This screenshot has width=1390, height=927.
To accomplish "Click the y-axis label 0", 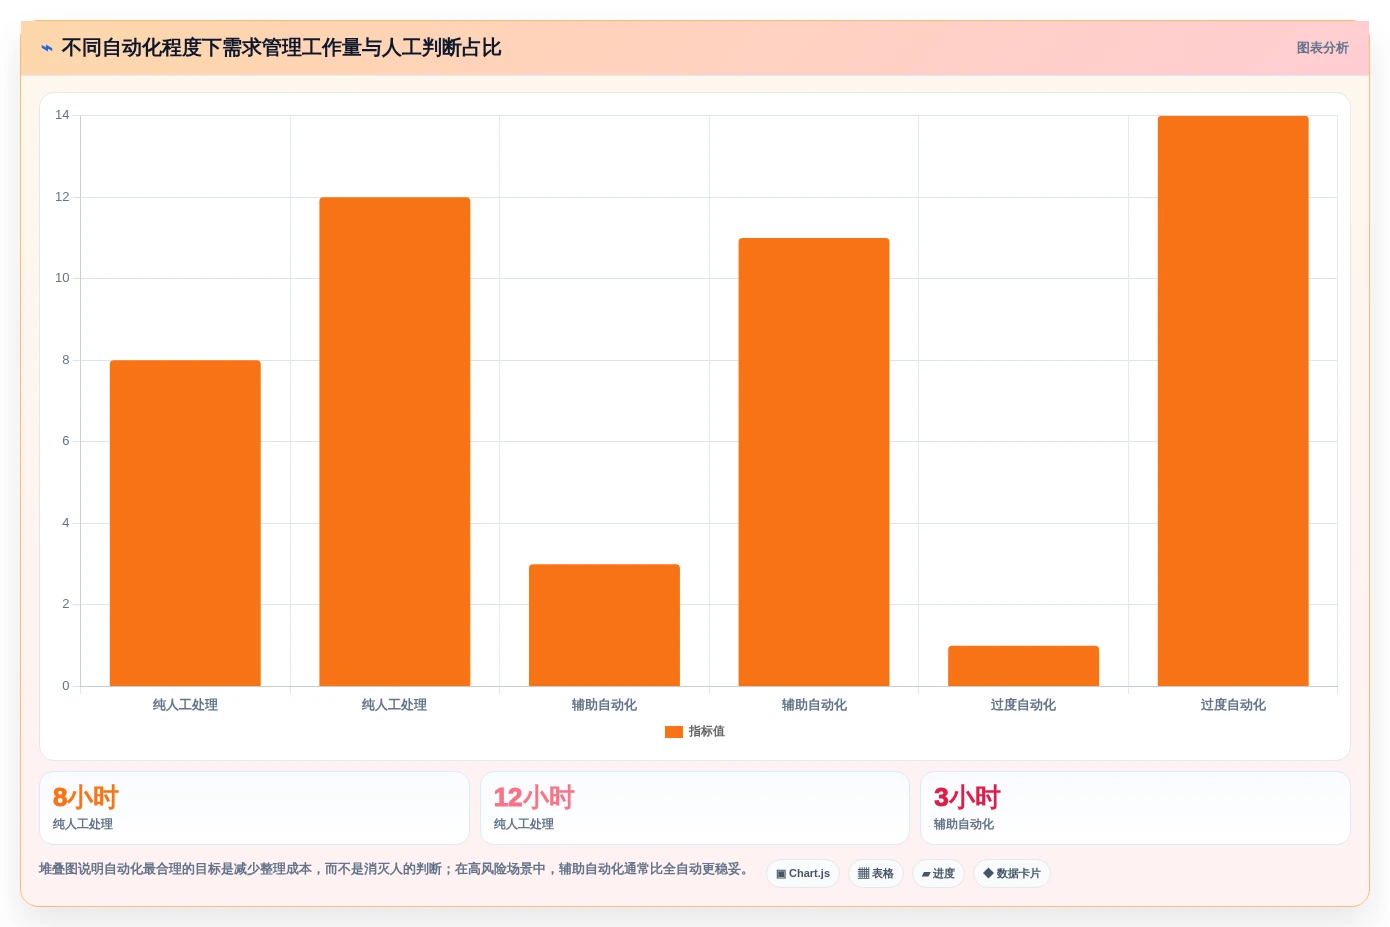I will (x=66, y=686).
